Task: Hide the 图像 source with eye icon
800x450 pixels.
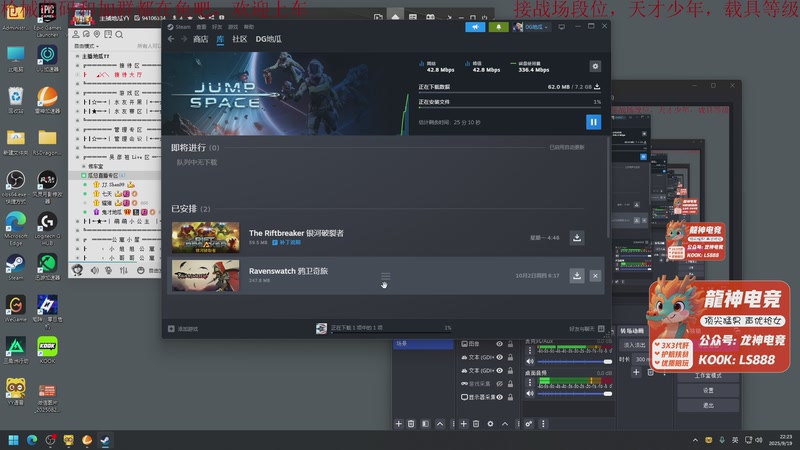Action: pos(499,344)
